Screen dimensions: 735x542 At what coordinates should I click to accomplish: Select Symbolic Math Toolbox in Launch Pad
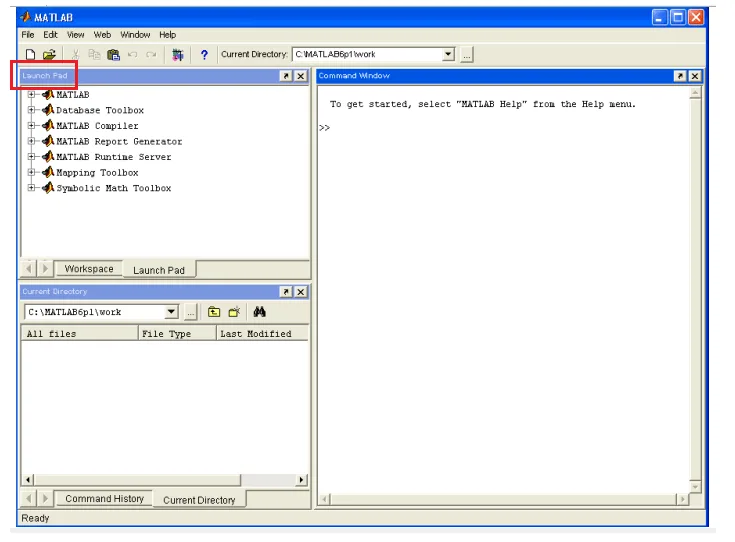113,188
